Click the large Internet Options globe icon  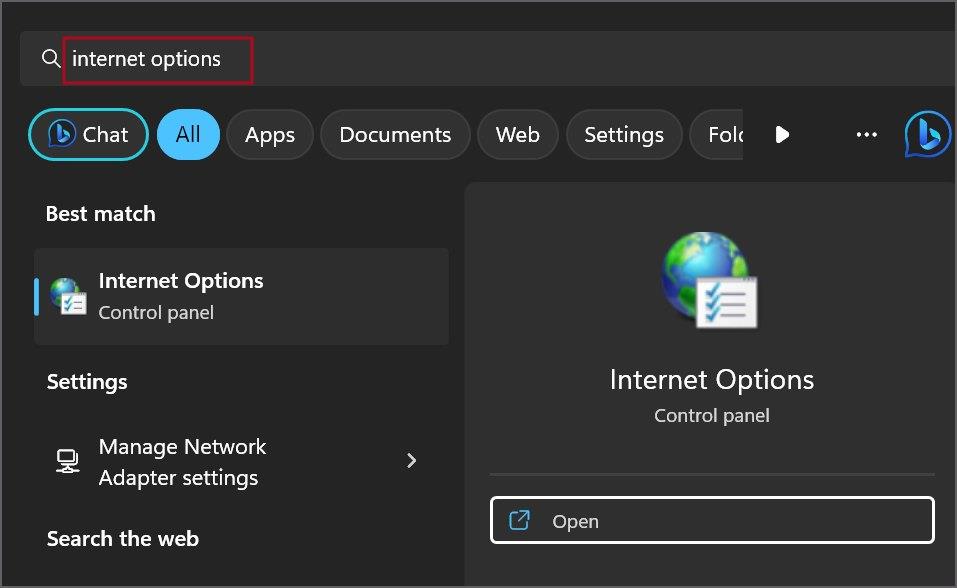tap(710, 280)
